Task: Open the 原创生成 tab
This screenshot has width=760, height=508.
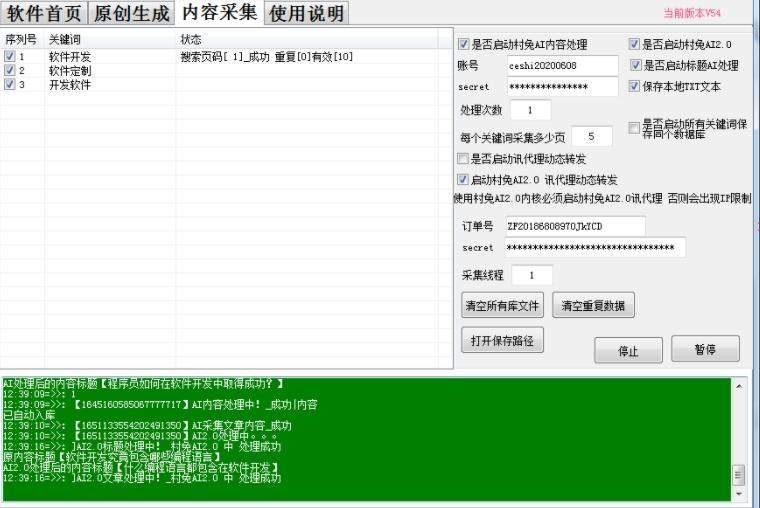Action: (x=131, y=13)
